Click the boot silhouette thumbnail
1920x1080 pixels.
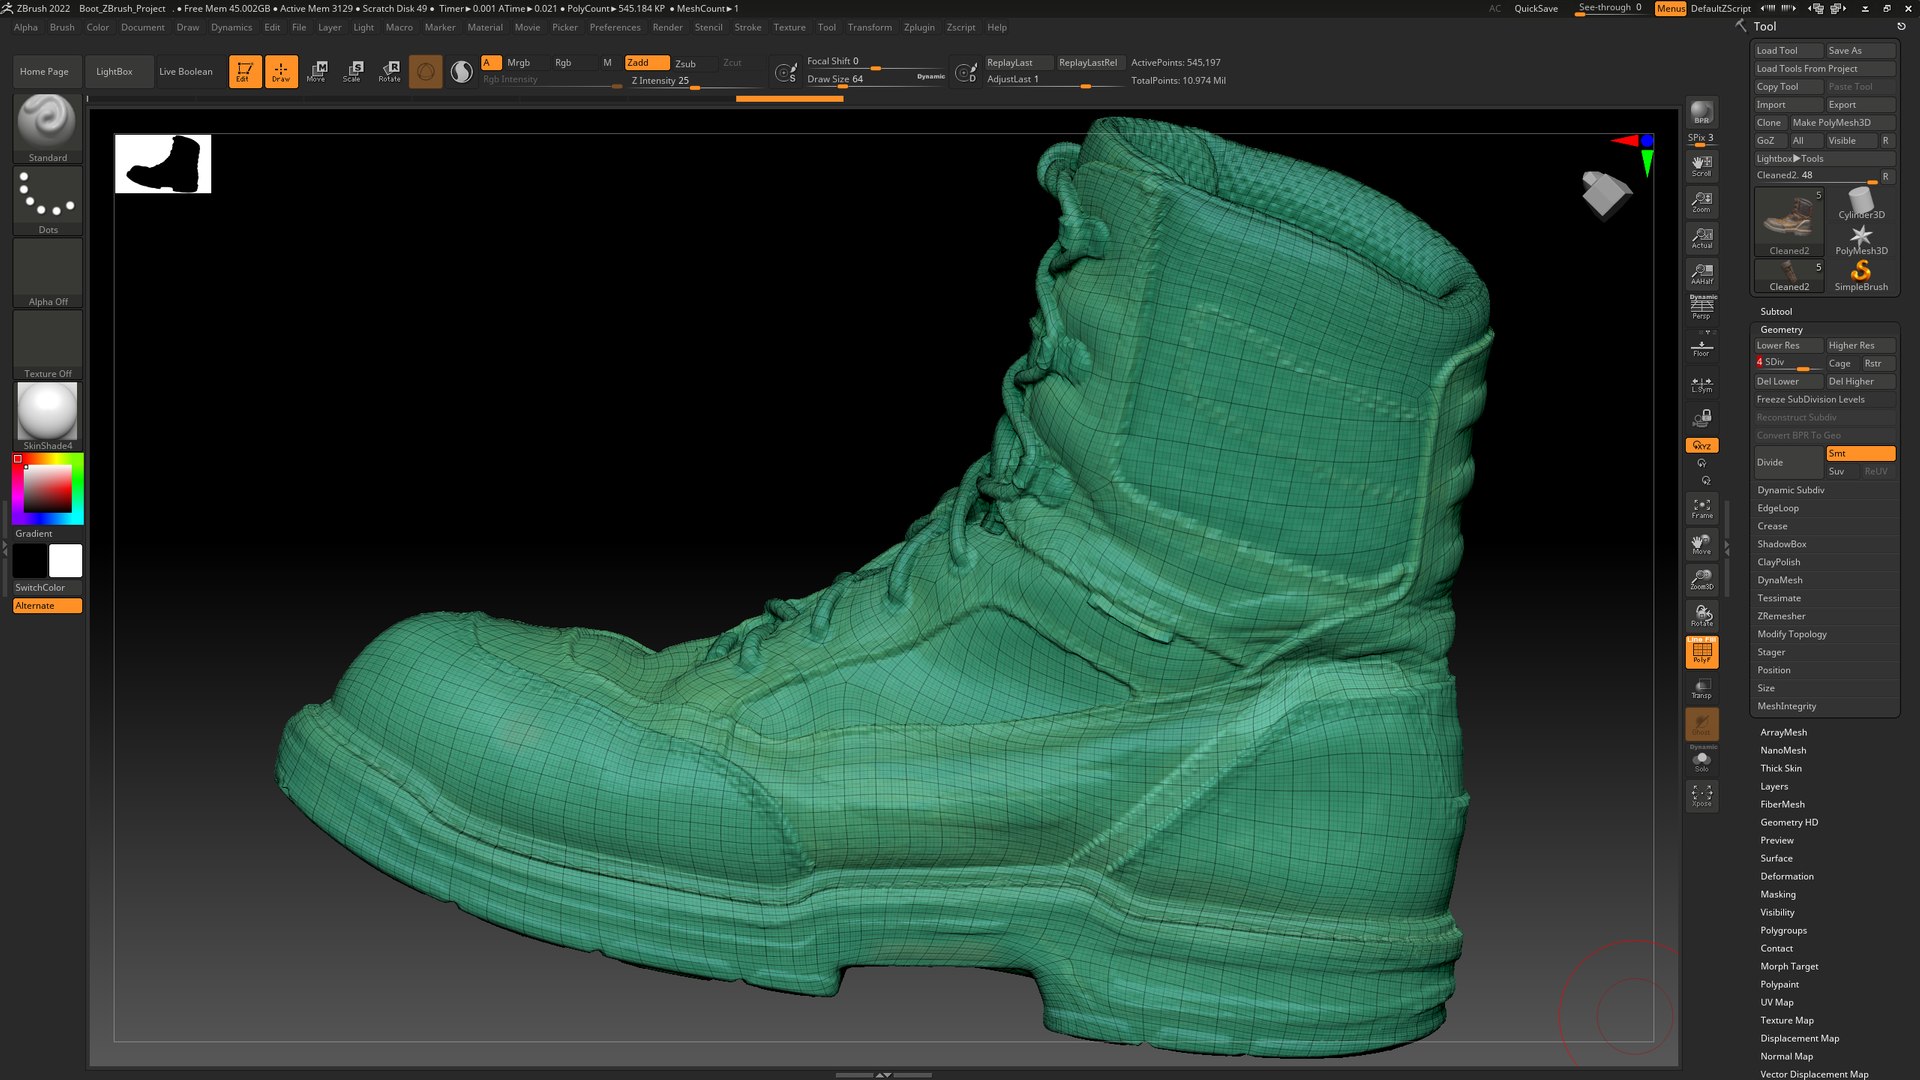[163, 164]
